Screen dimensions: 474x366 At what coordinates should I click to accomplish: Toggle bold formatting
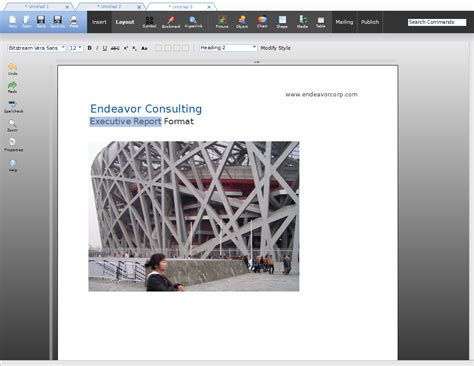click(89, 48)
